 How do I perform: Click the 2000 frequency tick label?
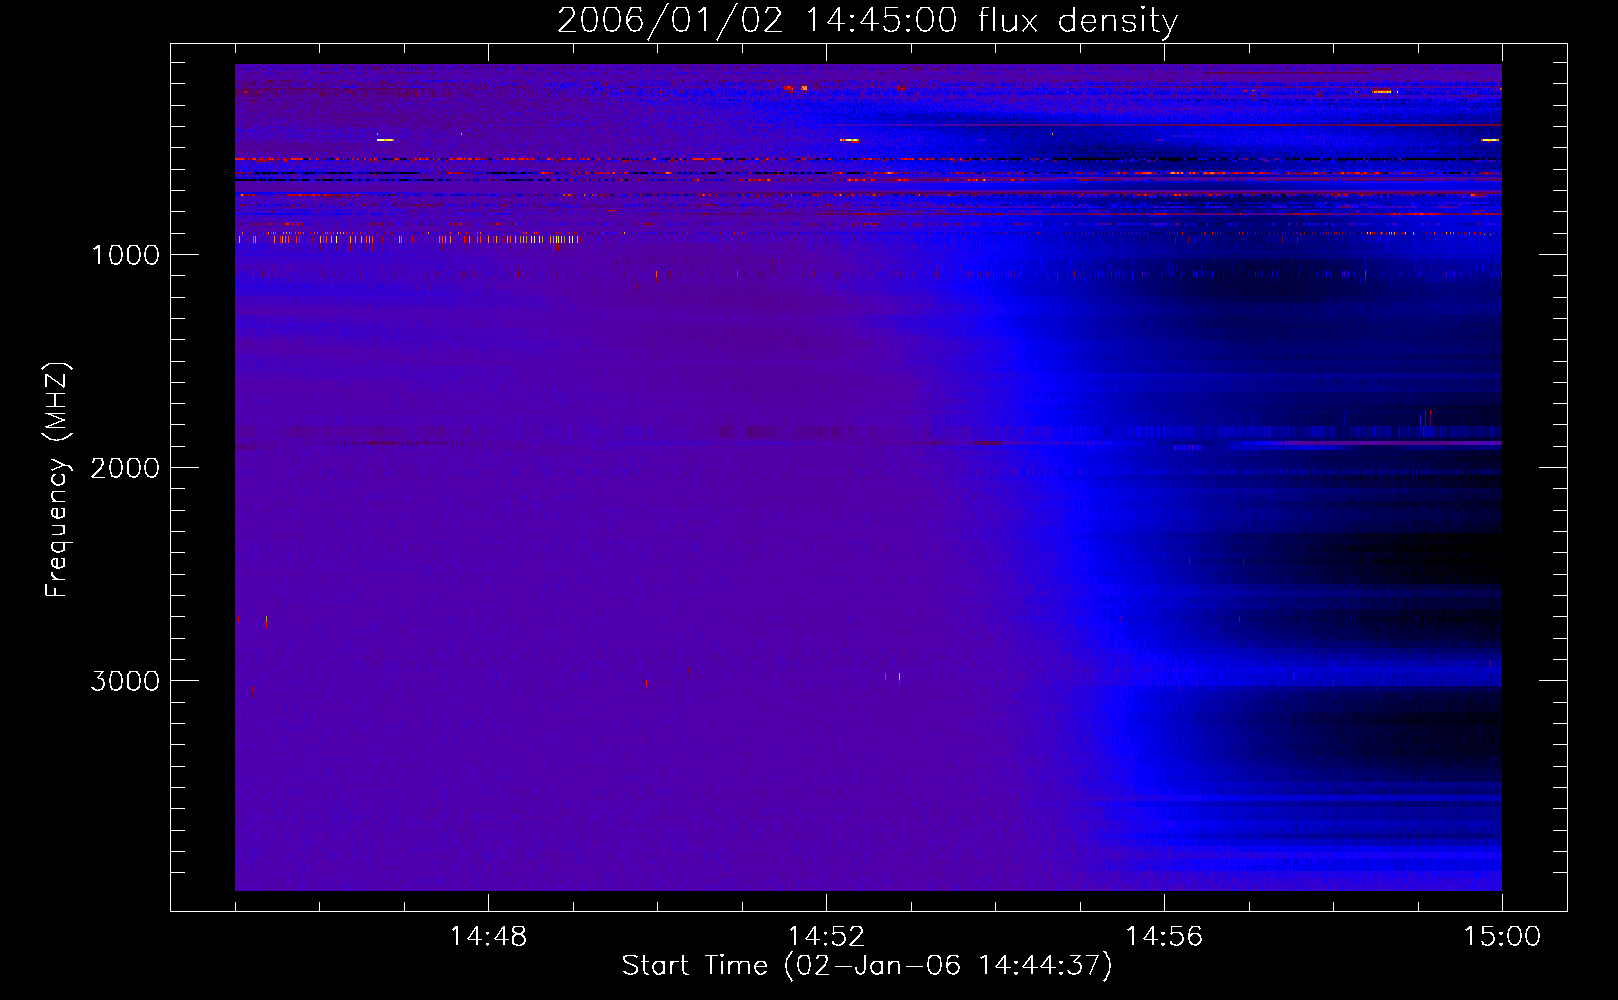point(125,468)
